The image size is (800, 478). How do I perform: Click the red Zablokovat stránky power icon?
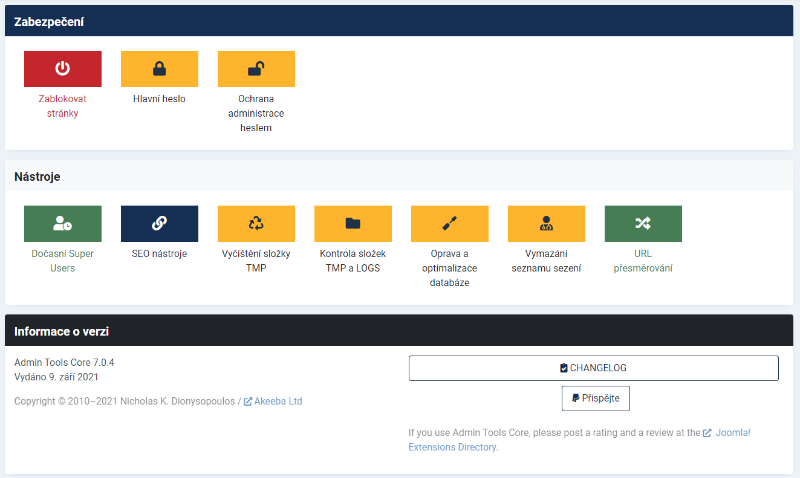click(62, 69)
